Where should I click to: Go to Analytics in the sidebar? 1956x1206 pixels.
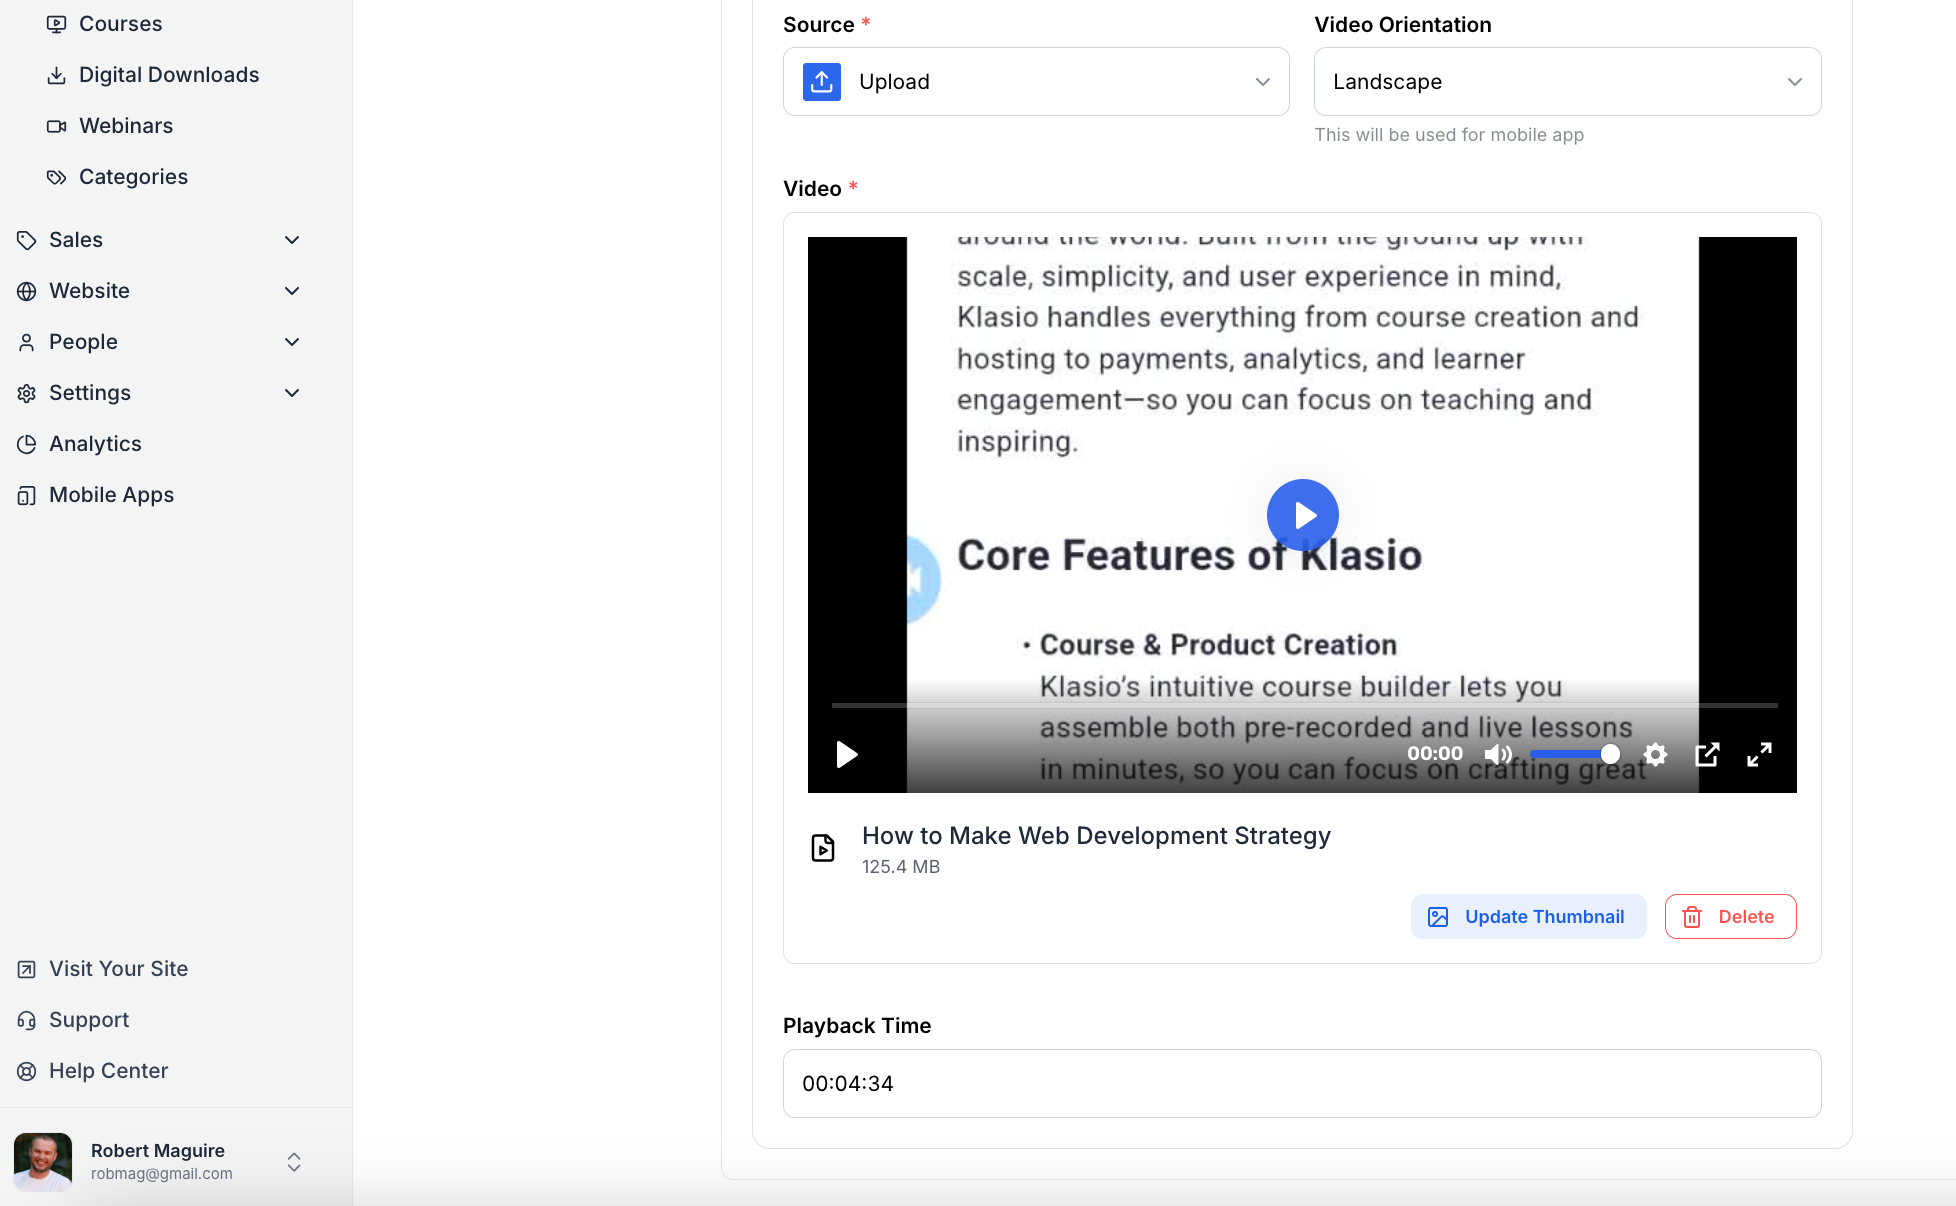[x=95, y=444]
